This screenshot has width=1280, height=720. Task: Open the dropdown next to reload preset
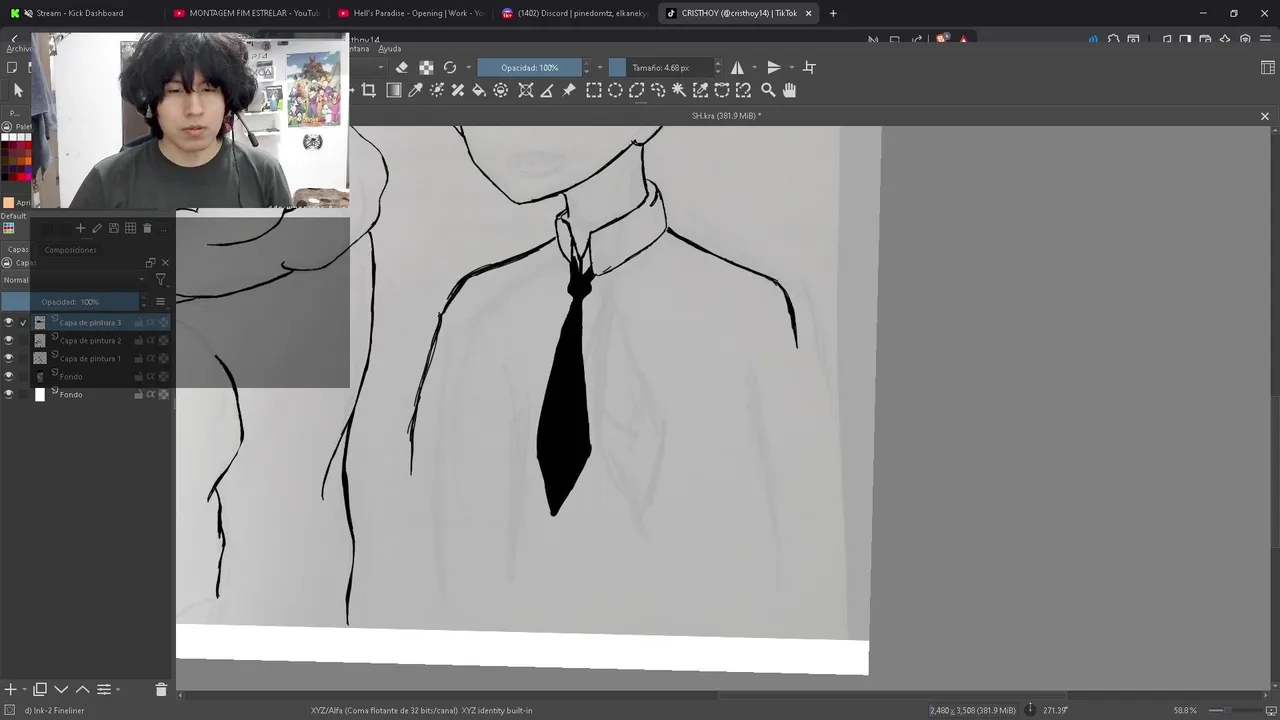(x=468, y=68)
